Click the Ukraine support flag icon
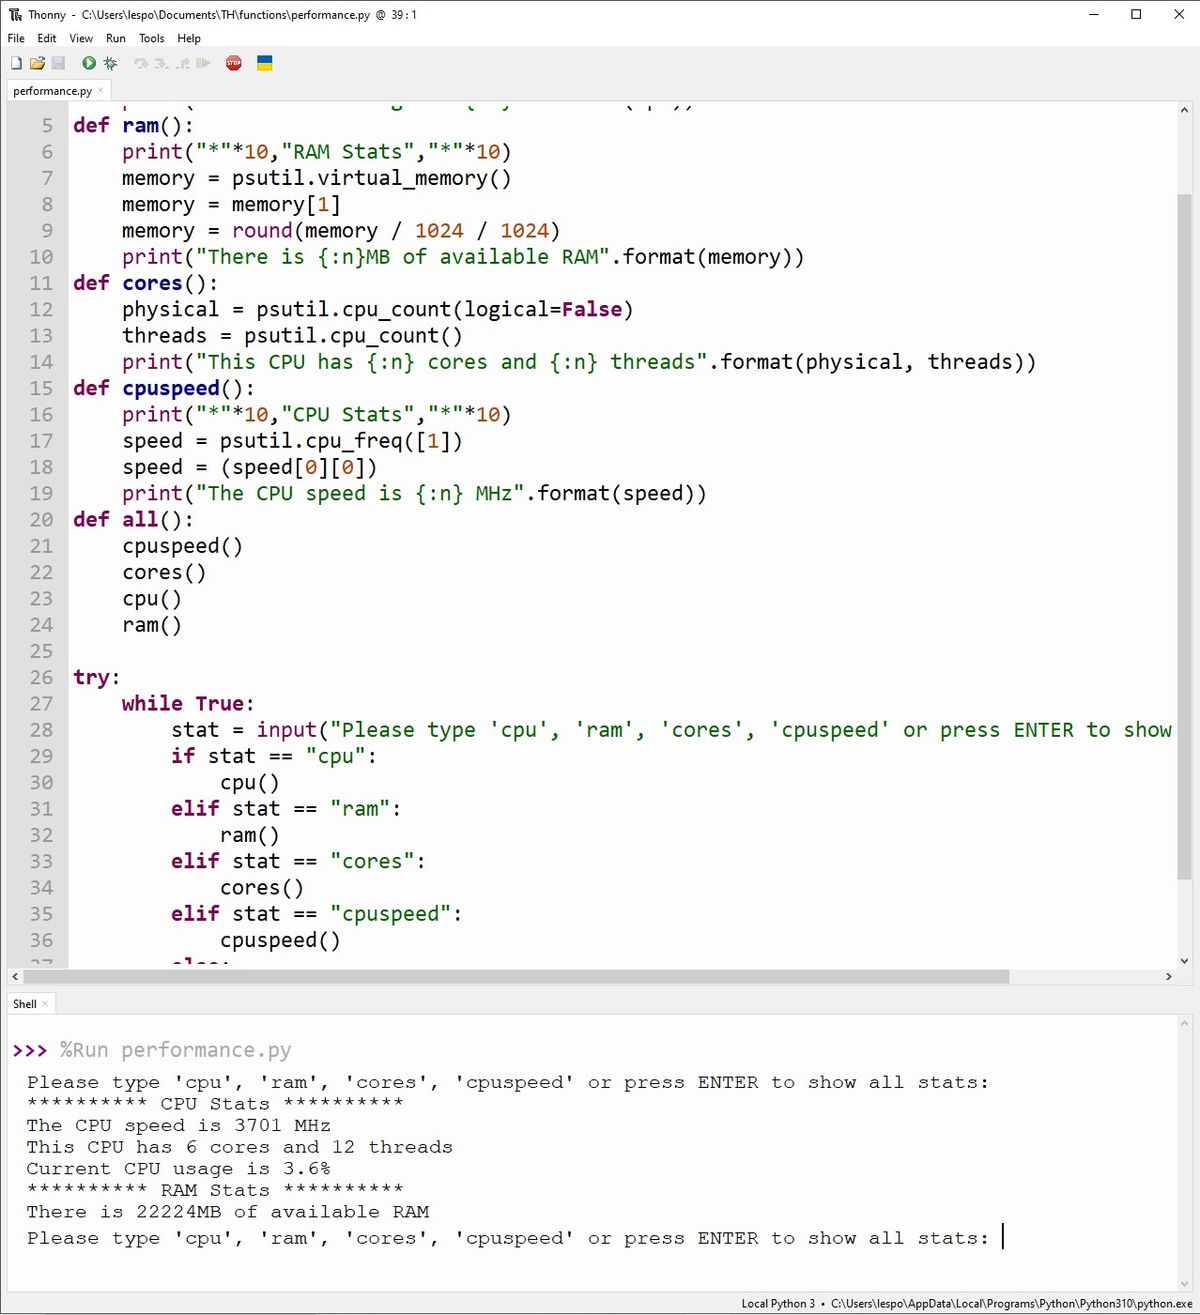The width and height of the screenshot is (1200, 1315). click(264, 63)
